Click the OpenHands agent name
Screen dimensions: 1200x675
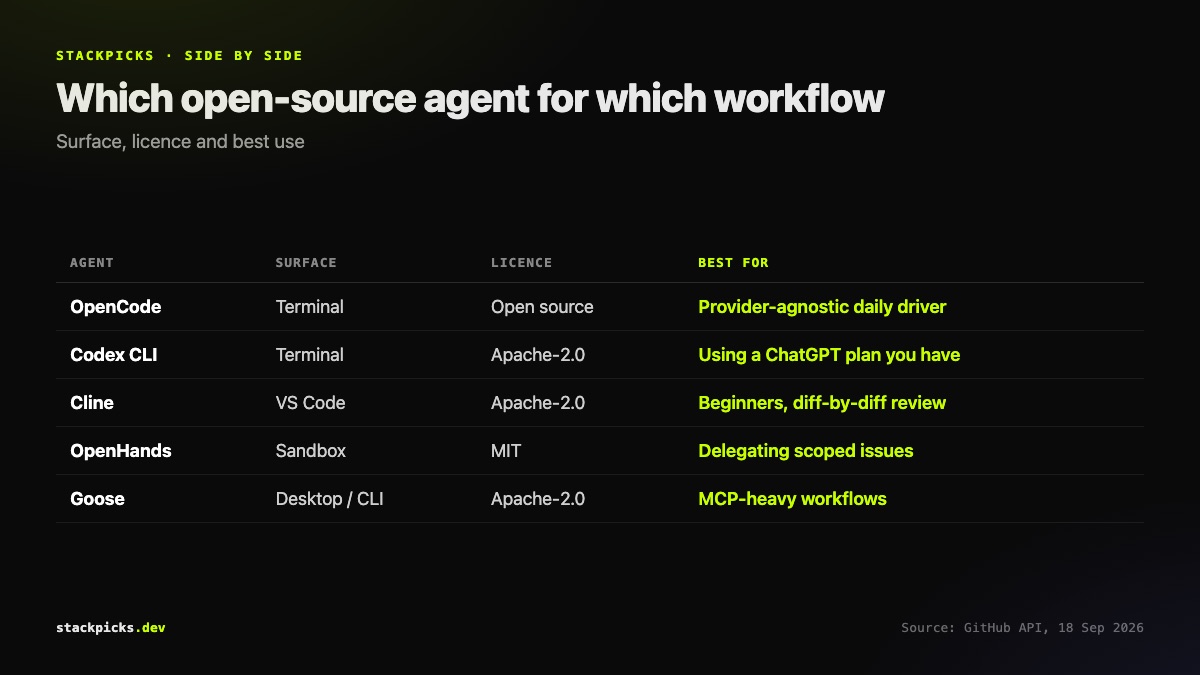click(121, 451)
